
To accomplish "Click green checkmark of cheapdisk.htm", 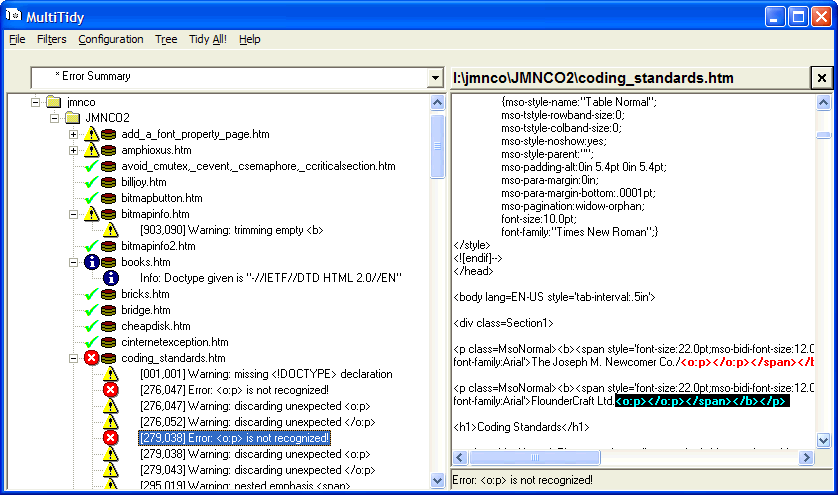I will (91, 326).
